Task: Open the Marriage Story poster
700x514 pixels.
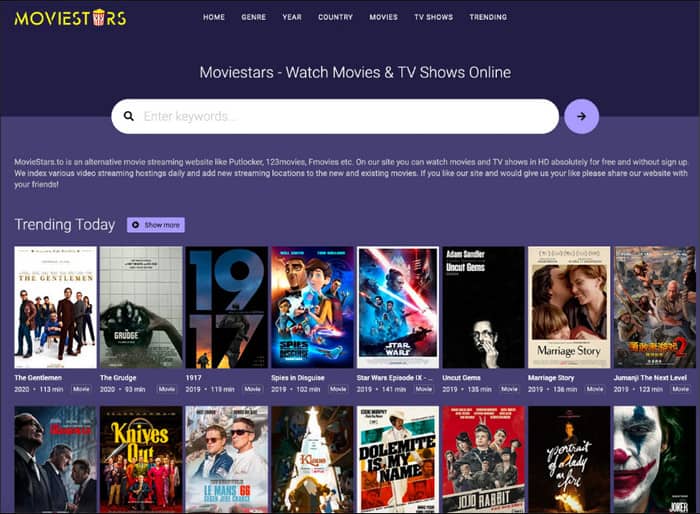Action: click(569, 307)
